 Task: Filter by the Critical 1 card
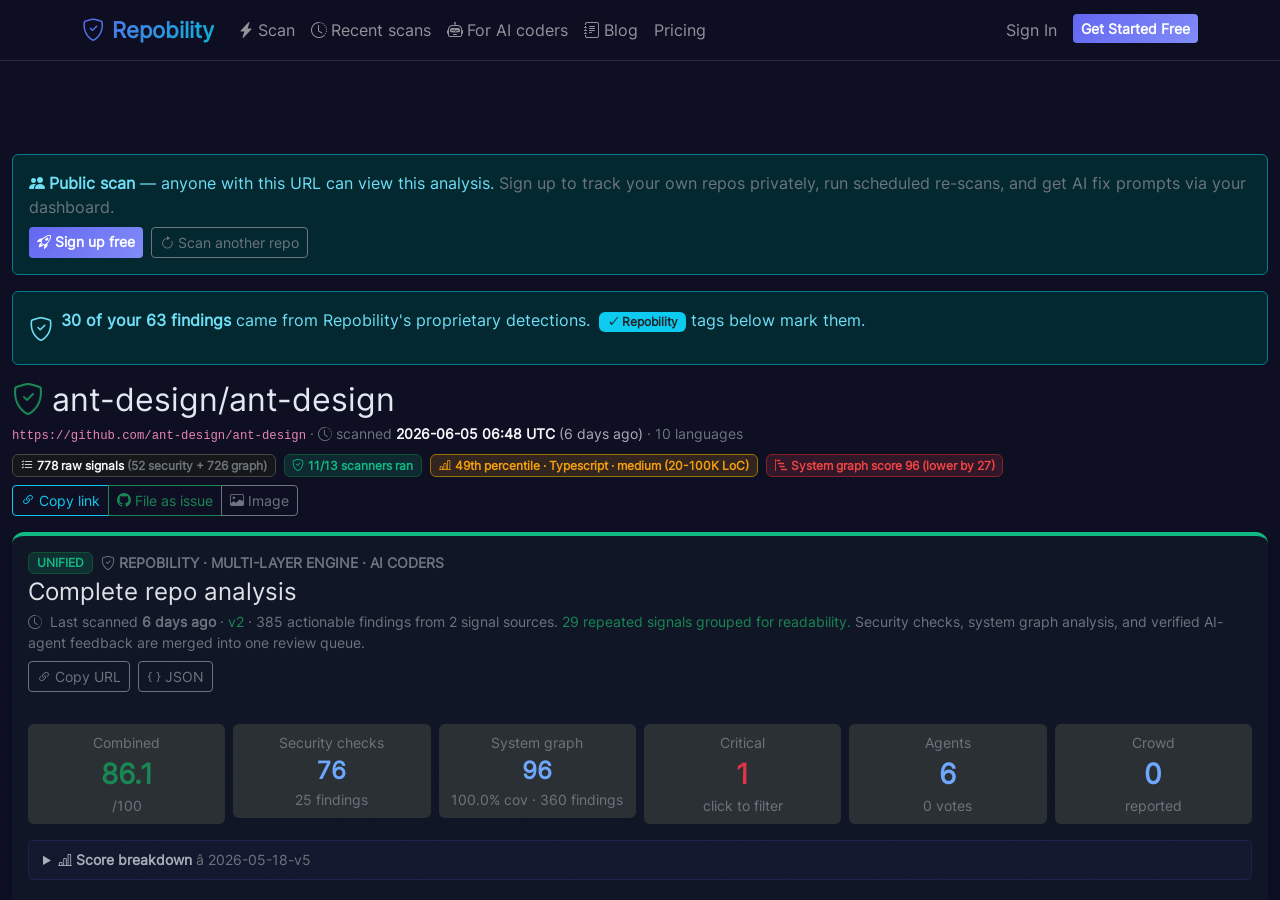point(742,774)
